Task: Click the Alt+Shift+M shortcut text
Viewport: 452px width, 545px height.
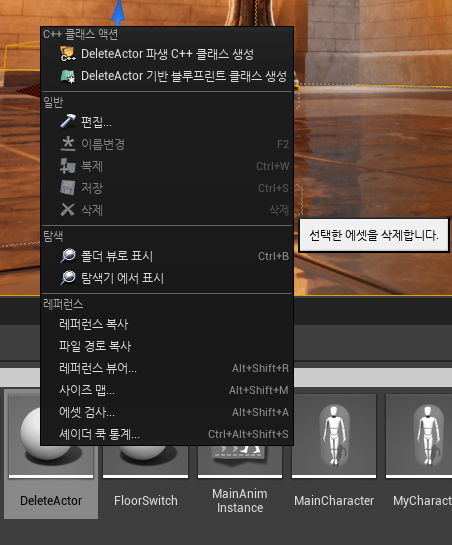Action: tap(259, 390)
